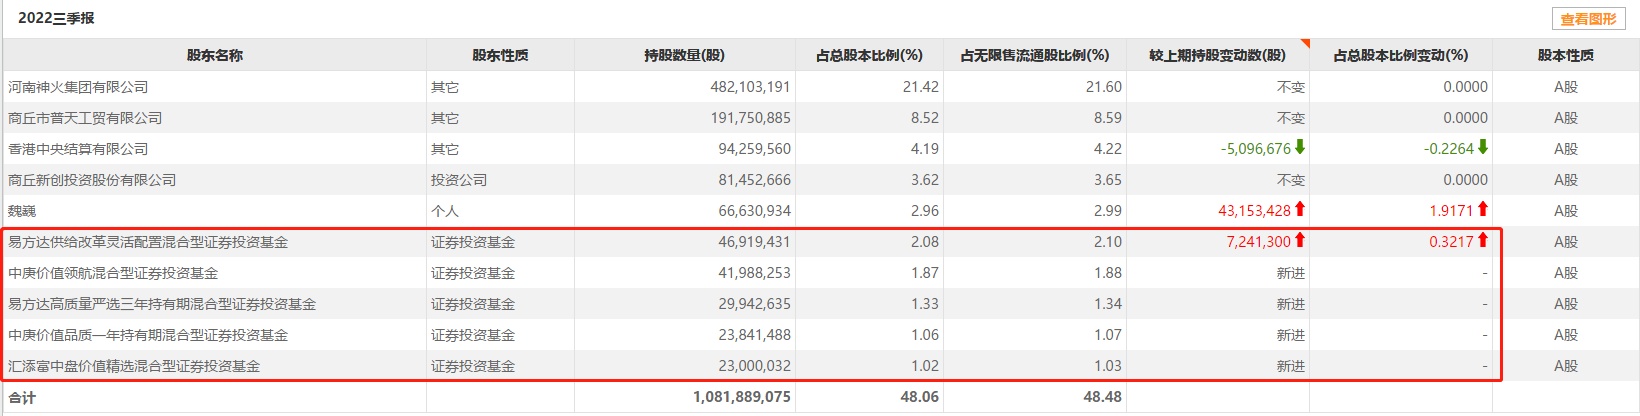Click red up arrow beside 7,241,300
The height and width of the screenshot is (416, 1640).
(1300, 241)
